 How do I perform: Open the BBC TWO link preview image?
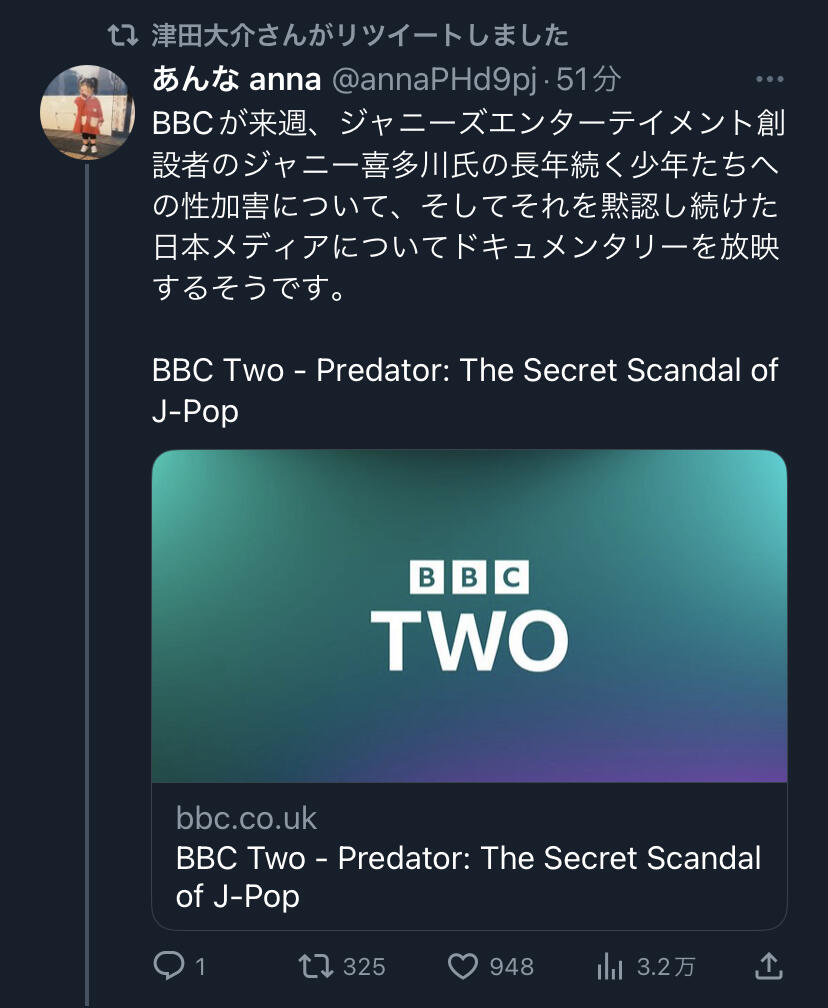469,616
